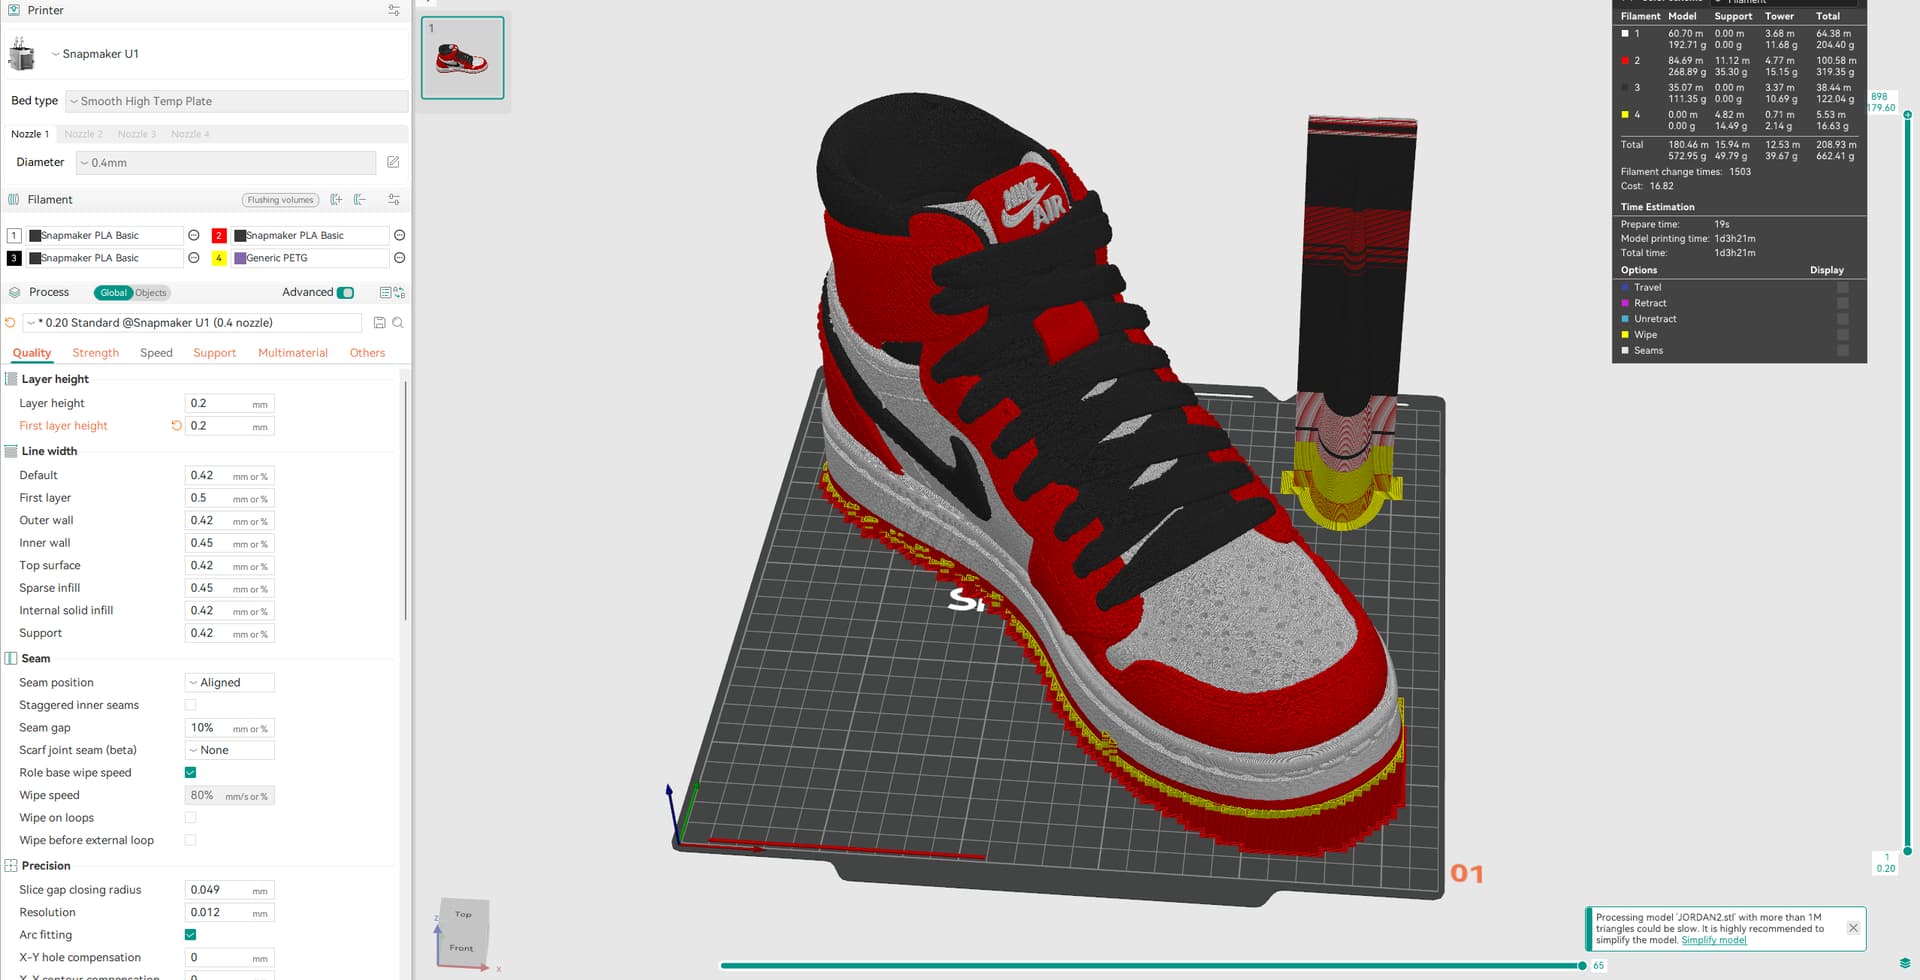Screen dimensions: 1920x980
Task: Click the Seam gap input field
Action: (229, 728)
